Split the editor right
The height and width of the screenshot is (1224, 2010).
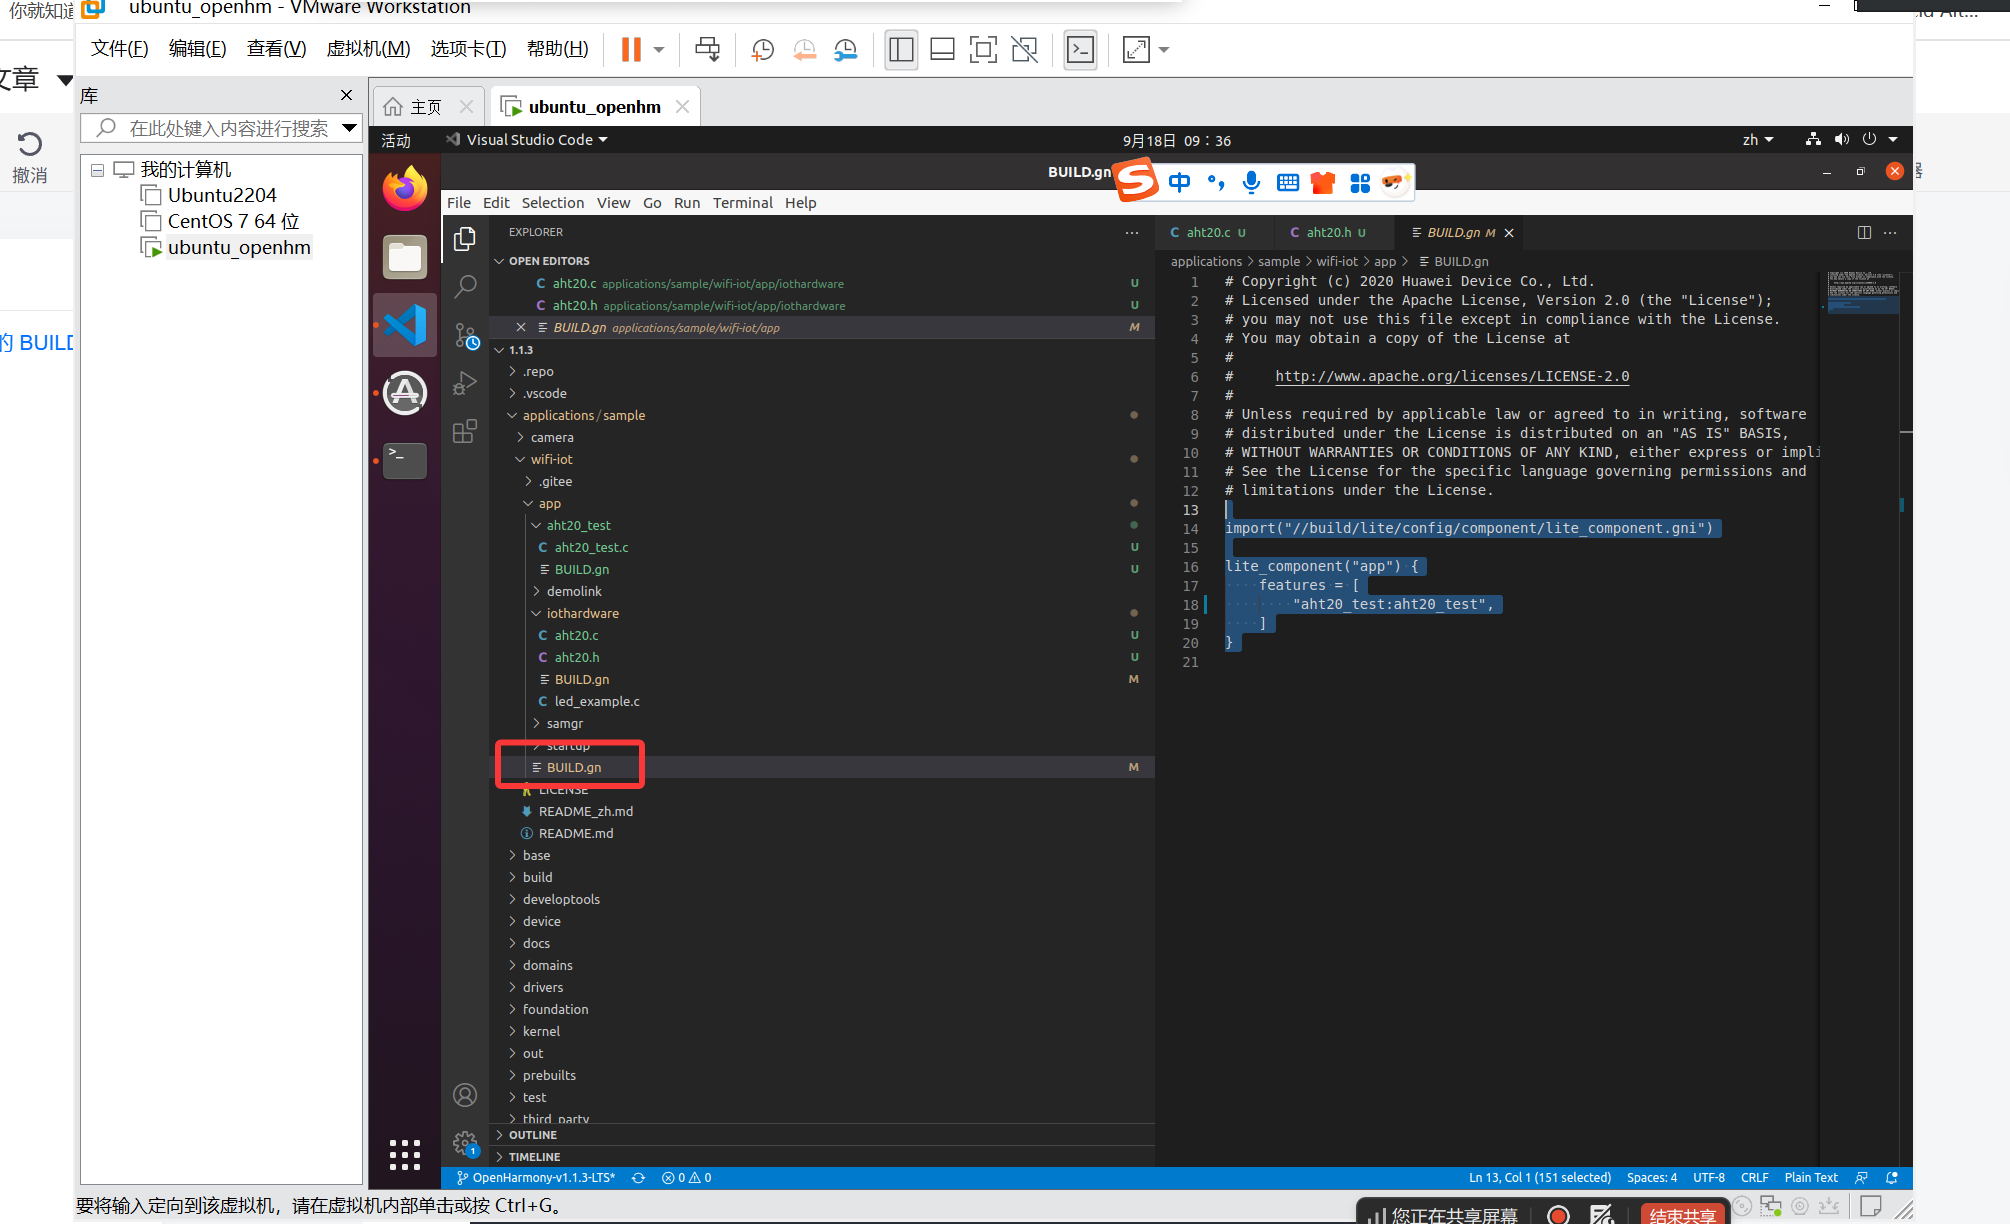(1864, 232)
